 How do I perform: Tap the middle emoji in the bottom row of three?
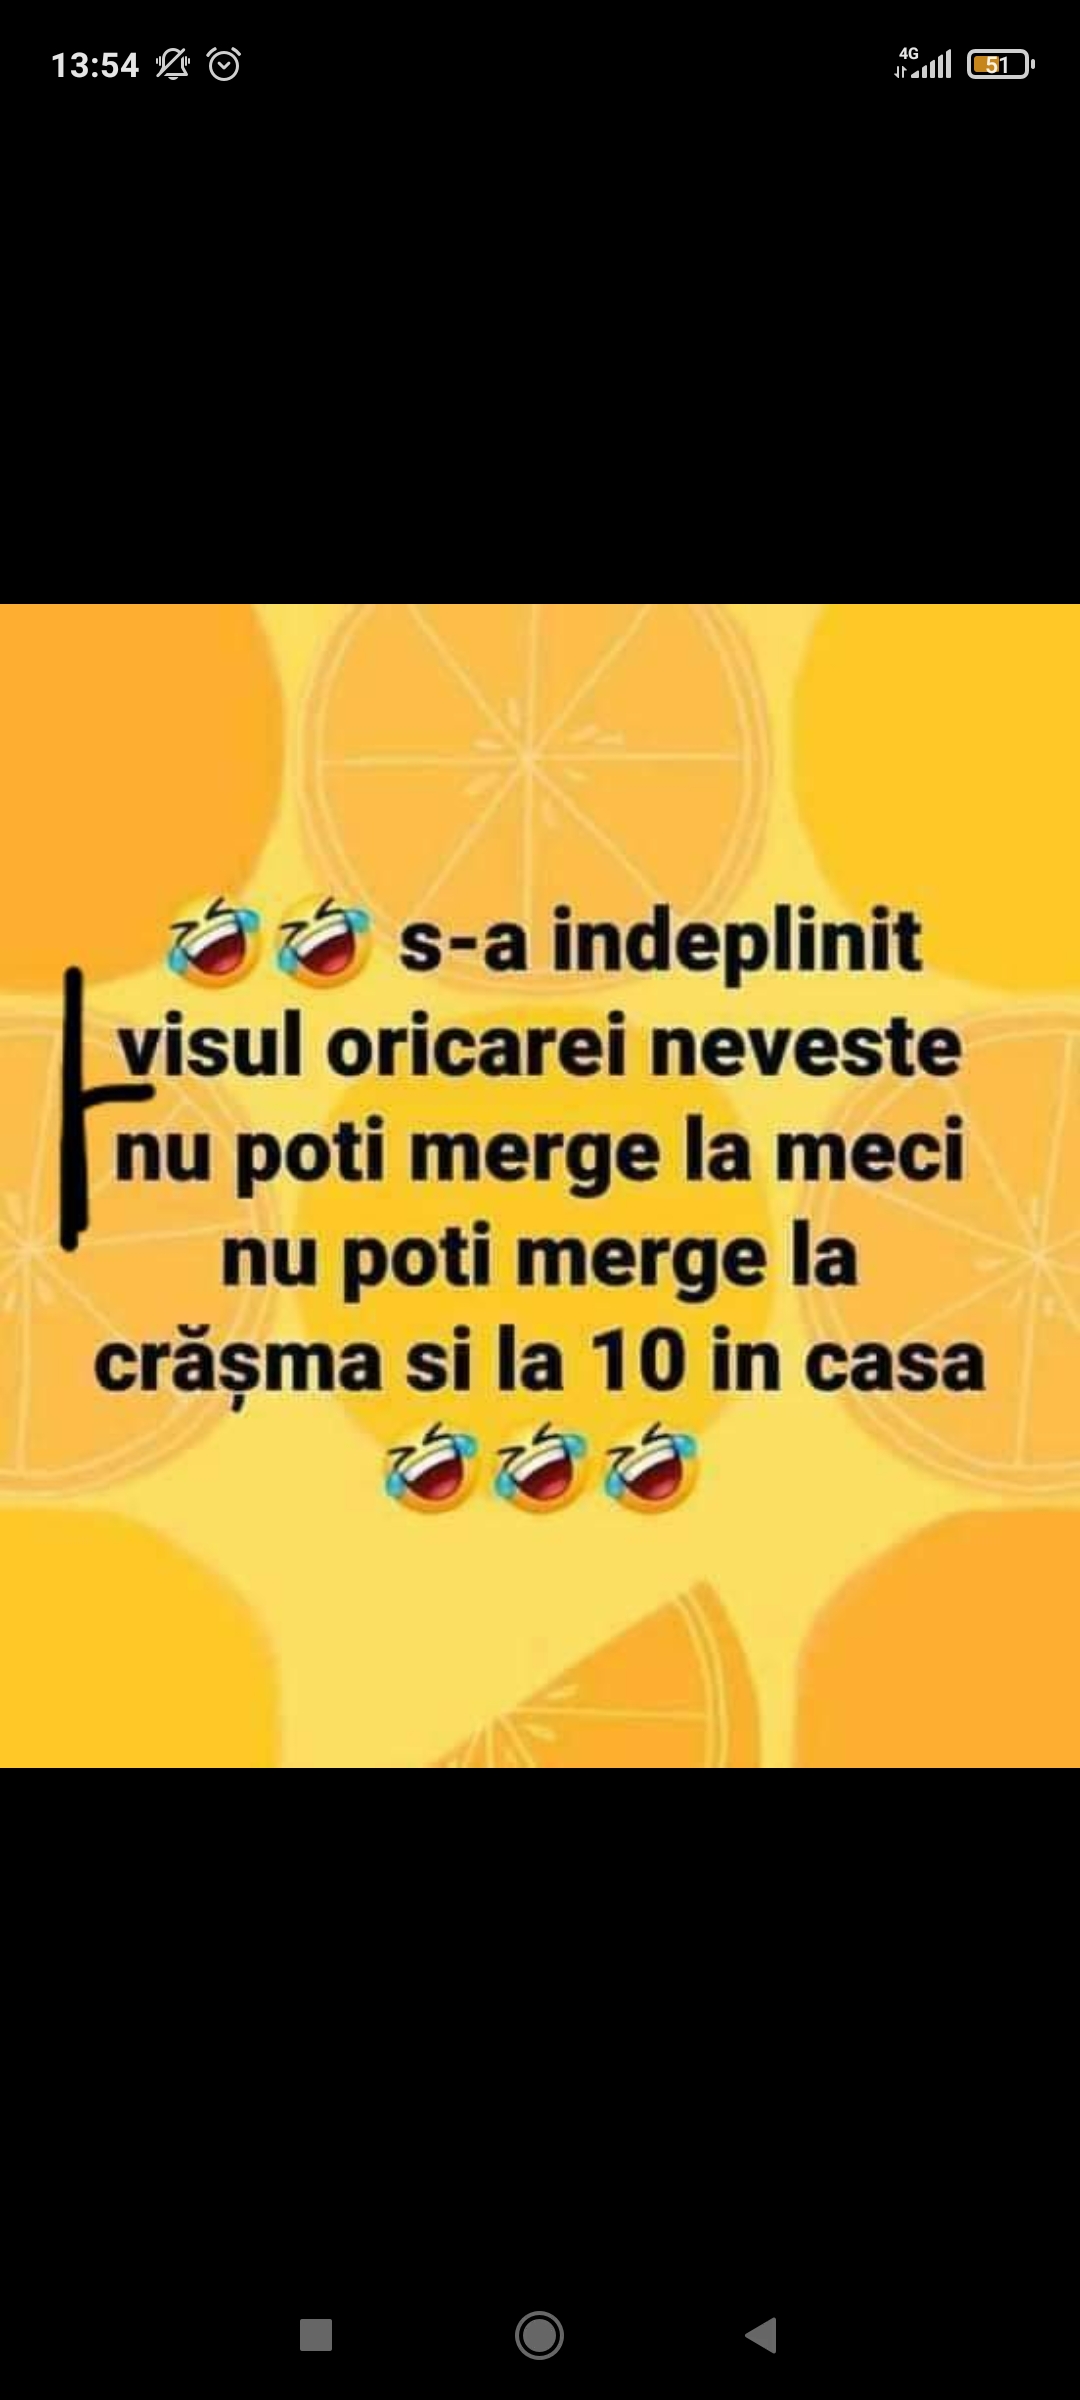coord(540,1466)
